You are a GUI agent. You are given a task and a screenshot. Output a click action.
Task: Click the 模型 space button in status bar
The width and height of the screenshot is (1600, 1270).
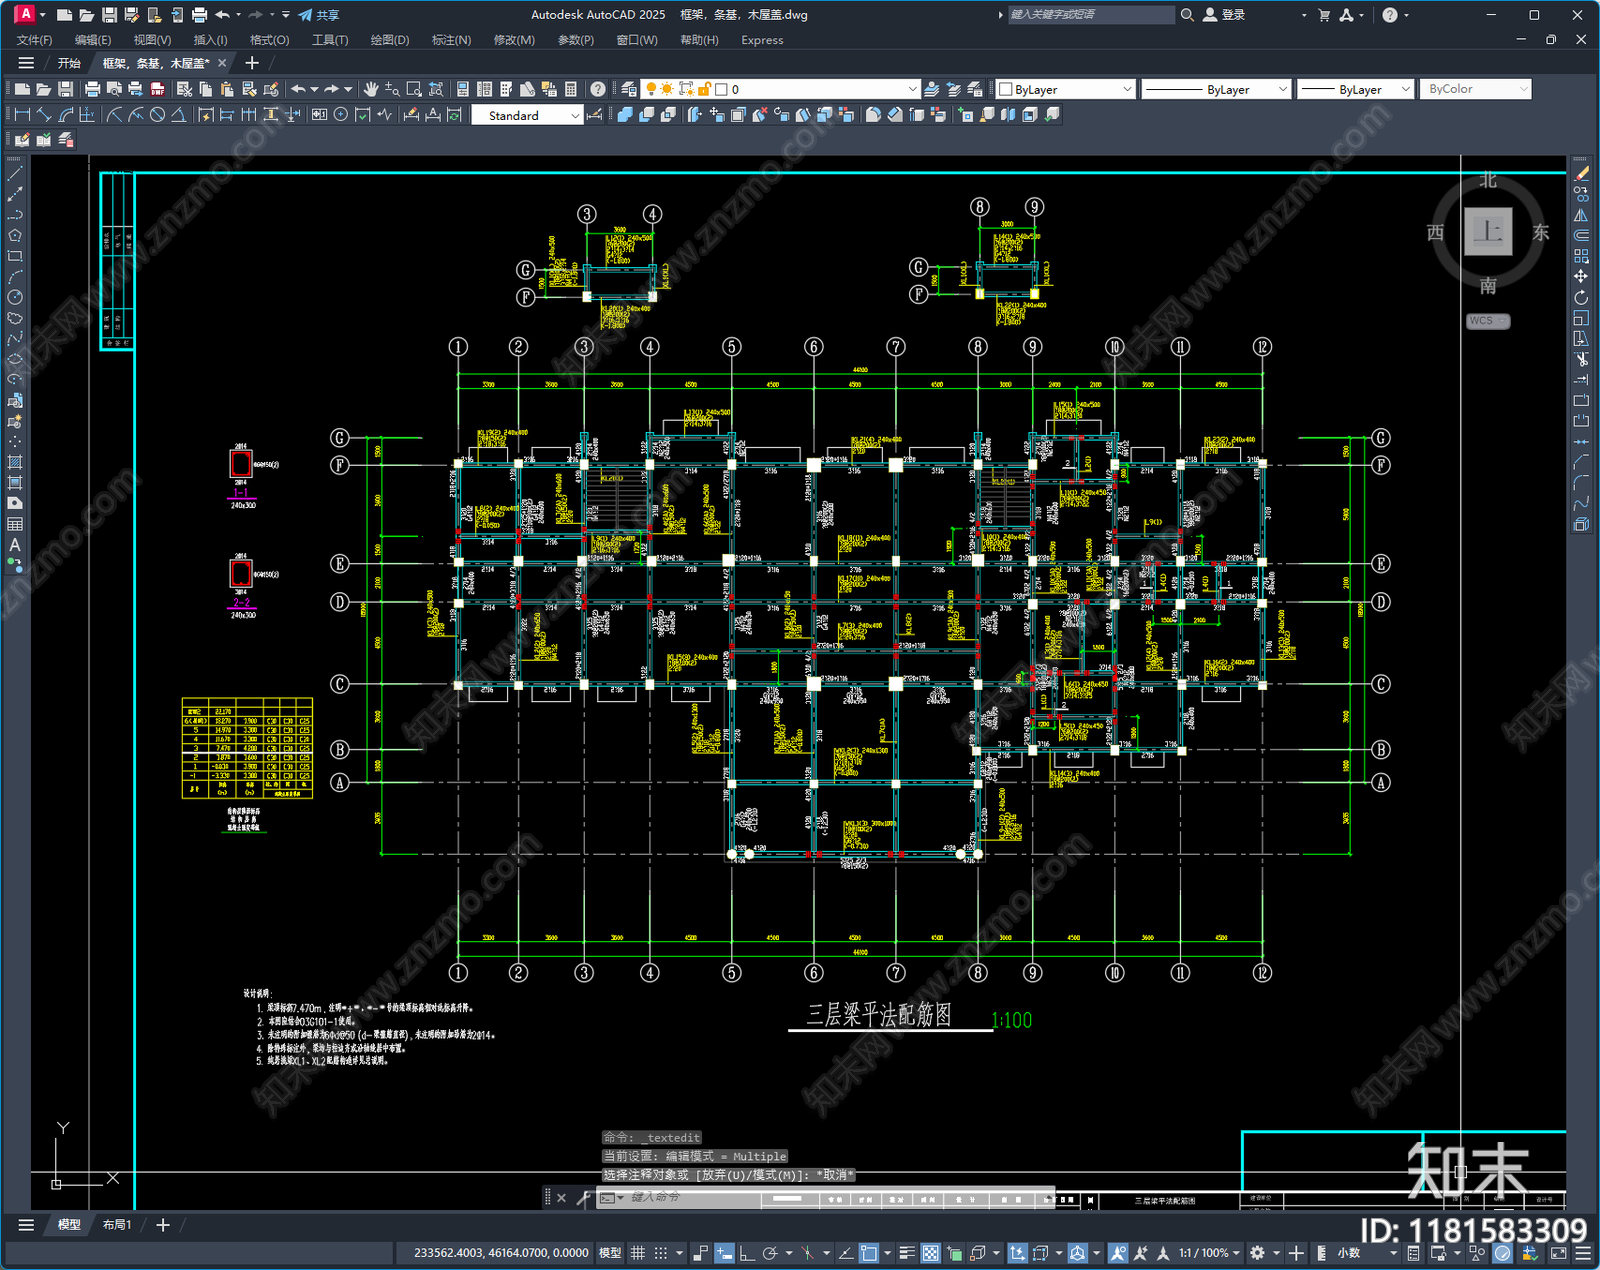(610, 1253)
